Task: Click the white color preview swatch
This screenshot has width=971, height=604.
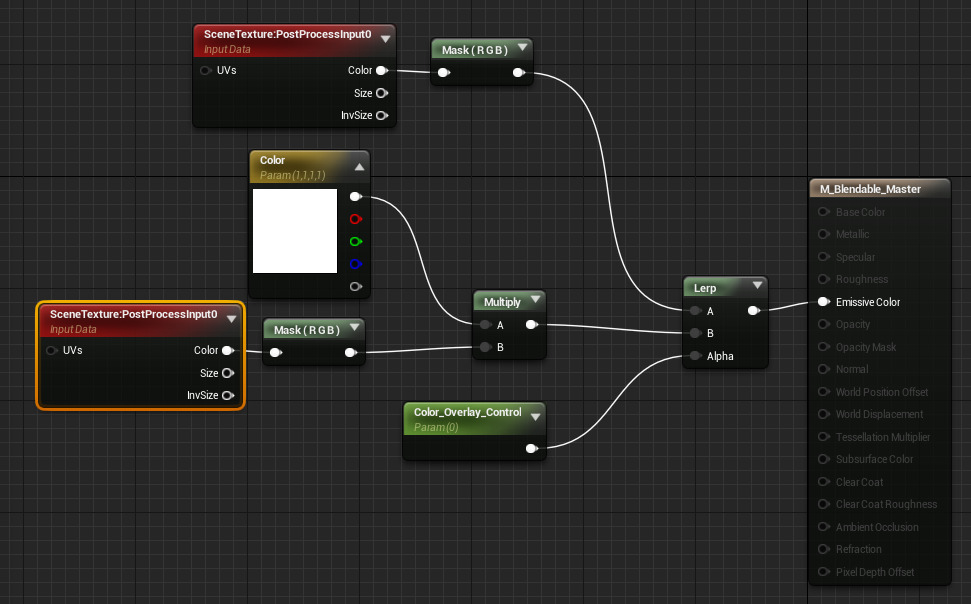Action: click(x=295, y=231)
